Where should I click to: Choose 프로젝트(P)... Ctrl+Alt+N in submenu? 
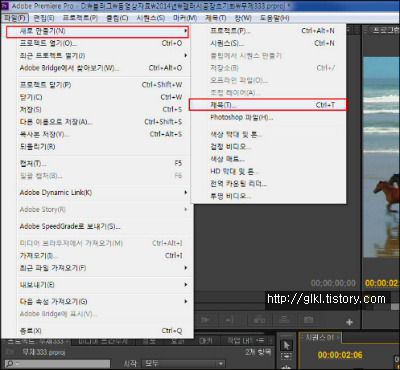[269, 31]
